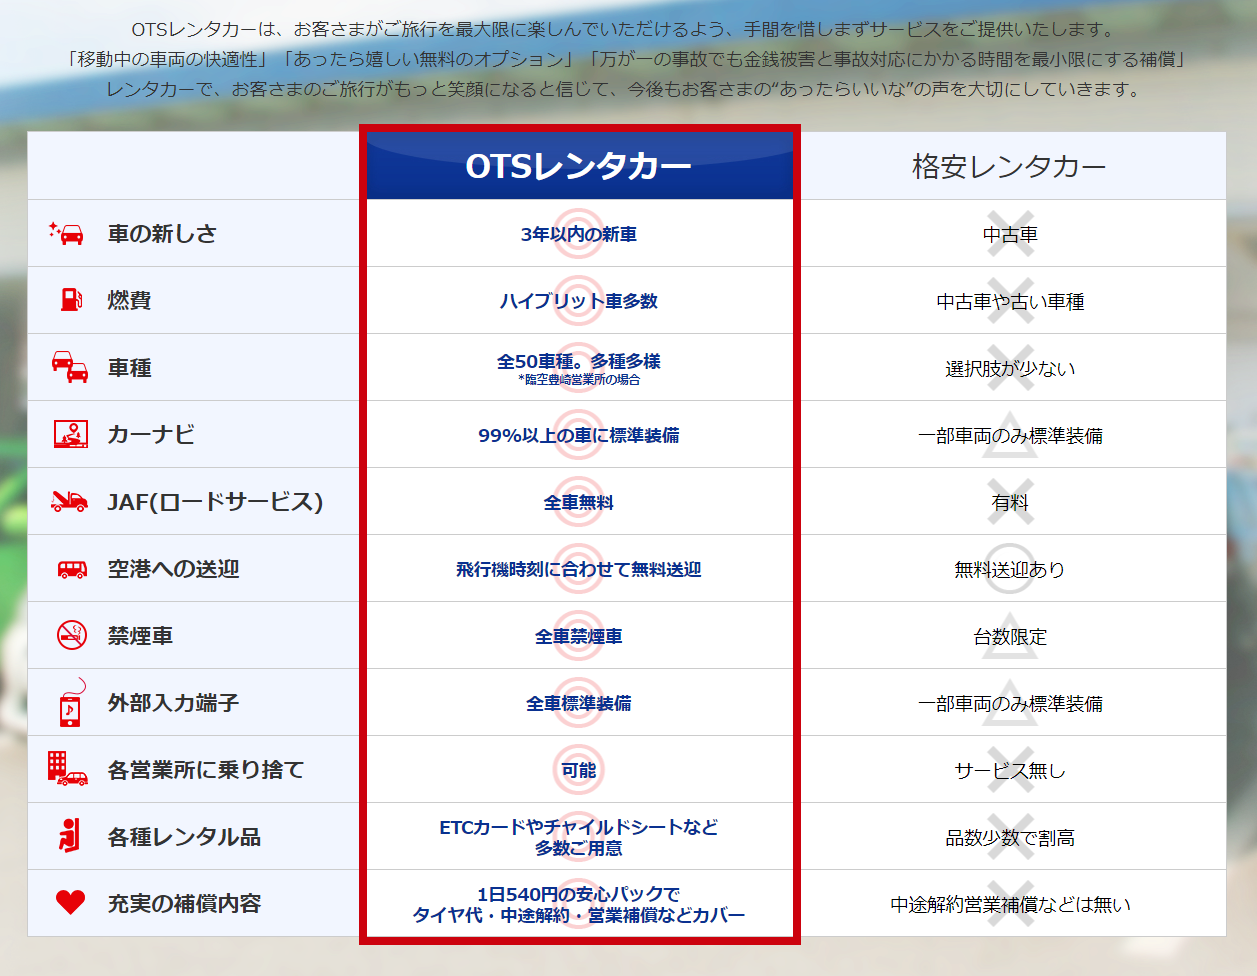Click the 中古車 cell in budget column
The image size is (1257, 976).
tap(1010, 235)
